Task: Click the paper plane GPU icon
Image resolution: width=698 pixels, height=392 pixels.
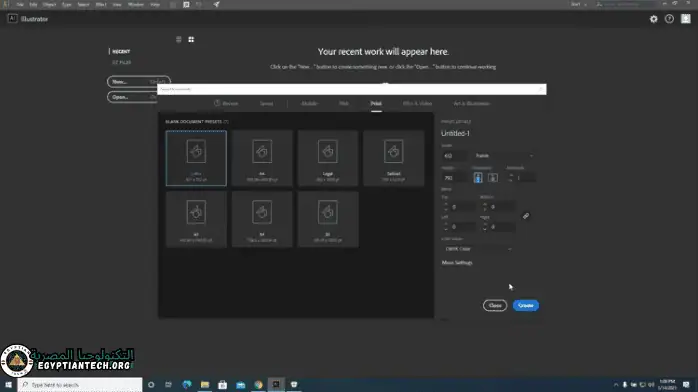Action: 216,4
